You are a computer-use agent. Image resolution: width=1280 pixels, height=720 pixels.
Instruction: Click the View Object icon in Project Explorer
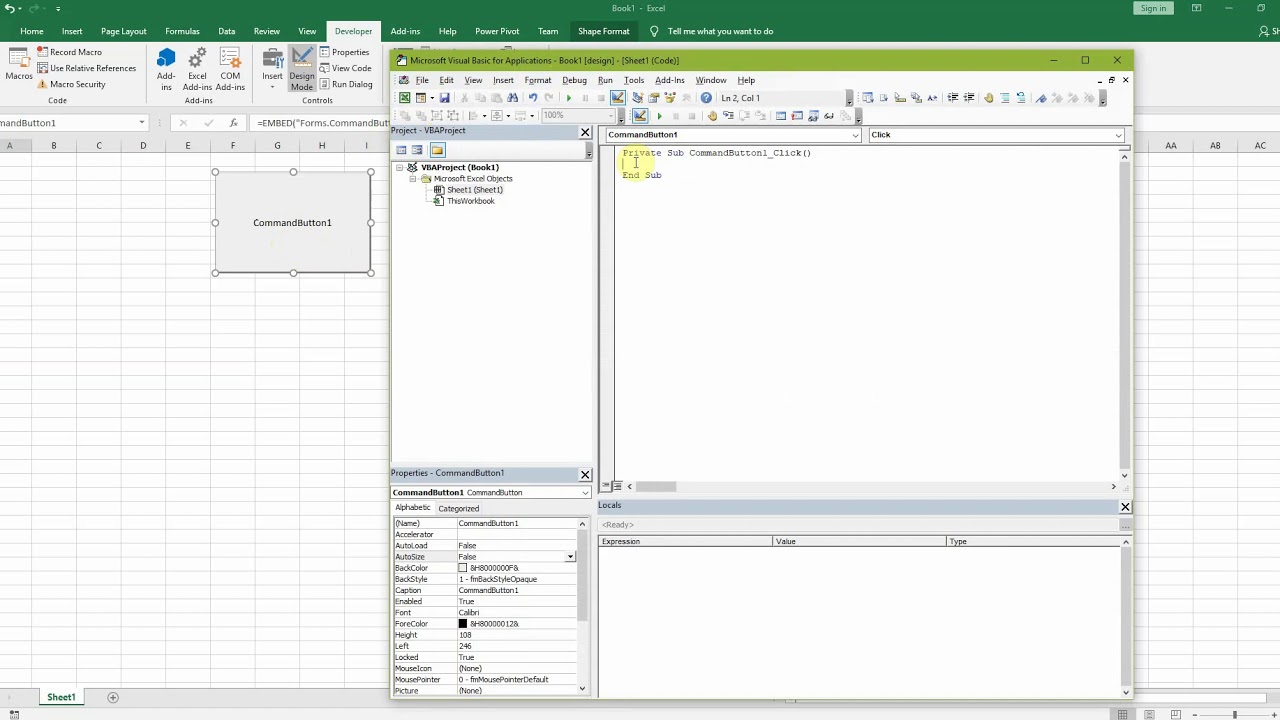click(417, 150)
